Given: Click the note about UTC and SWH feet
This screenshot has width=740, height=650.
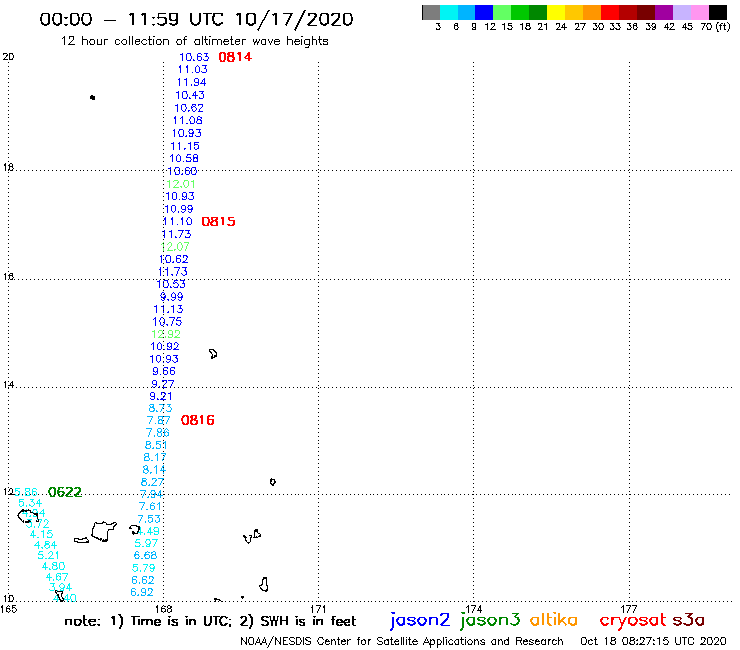Looking at the screenshot, I should coord(210,621).
